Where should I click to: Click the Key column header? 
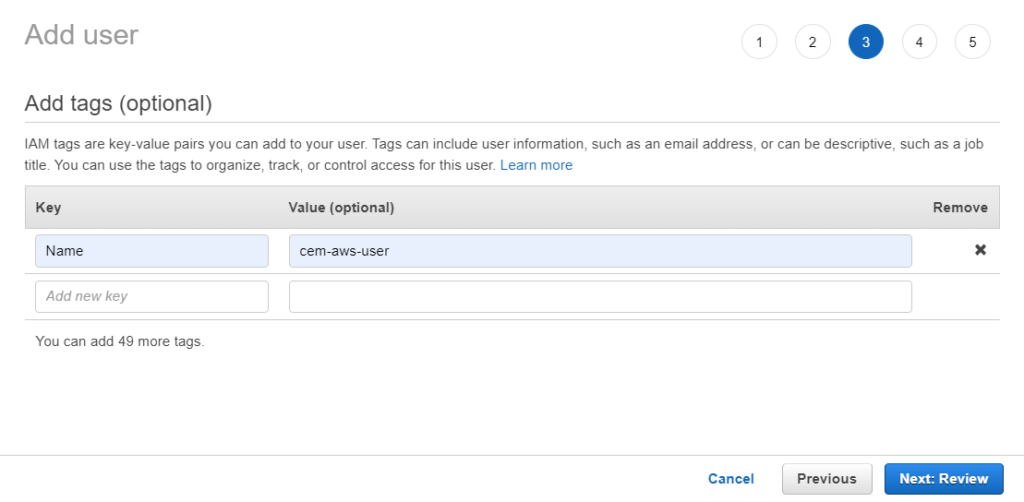point(48,208)
